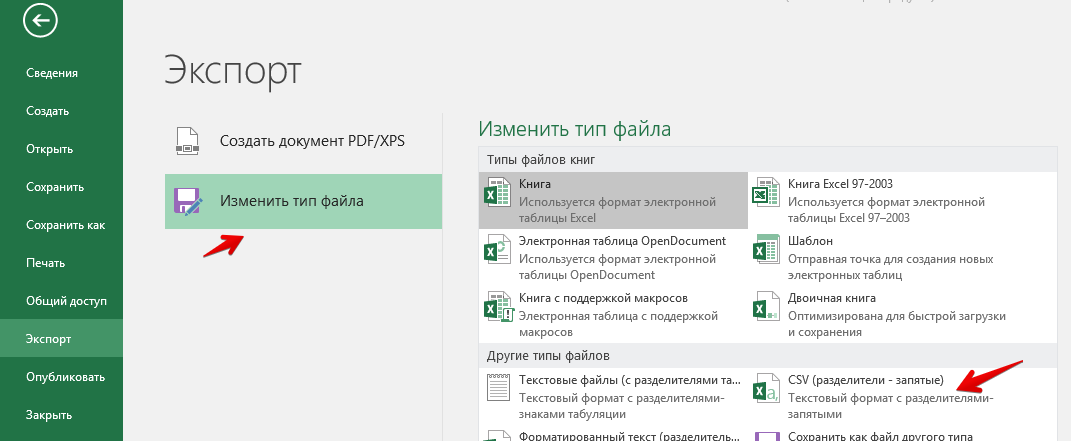Select the Книга Excel 97-2003 icon
The width and height of the screenshot is (1071, 441).
click(765, 193)
